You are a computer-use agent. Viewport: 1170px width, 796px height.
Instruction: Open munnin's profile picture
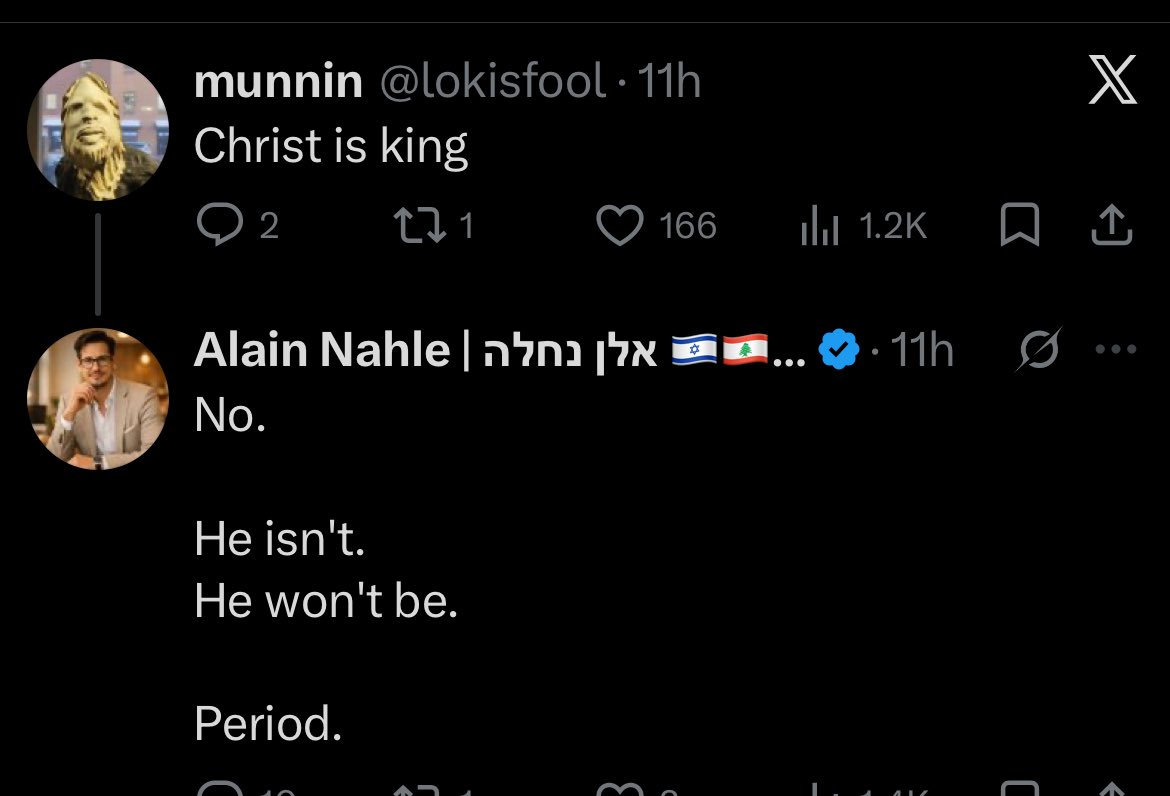(x=98, y=130)
